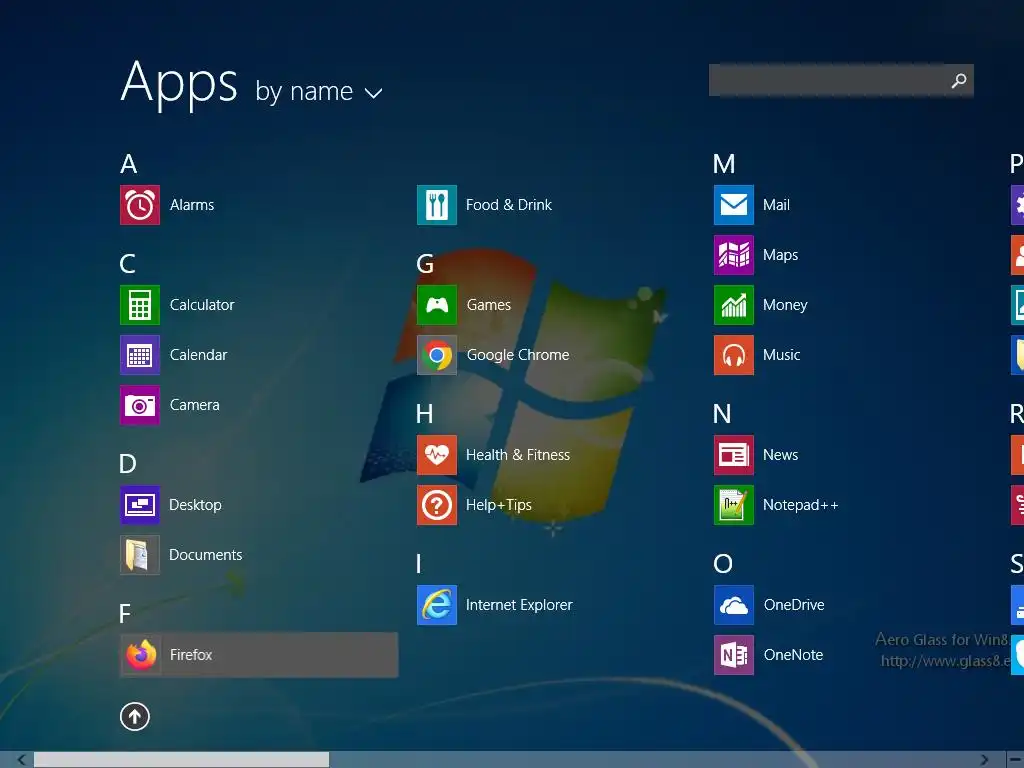1024x768 pixels.
Task: Click the letter M group header
Action: coord(724,164)
